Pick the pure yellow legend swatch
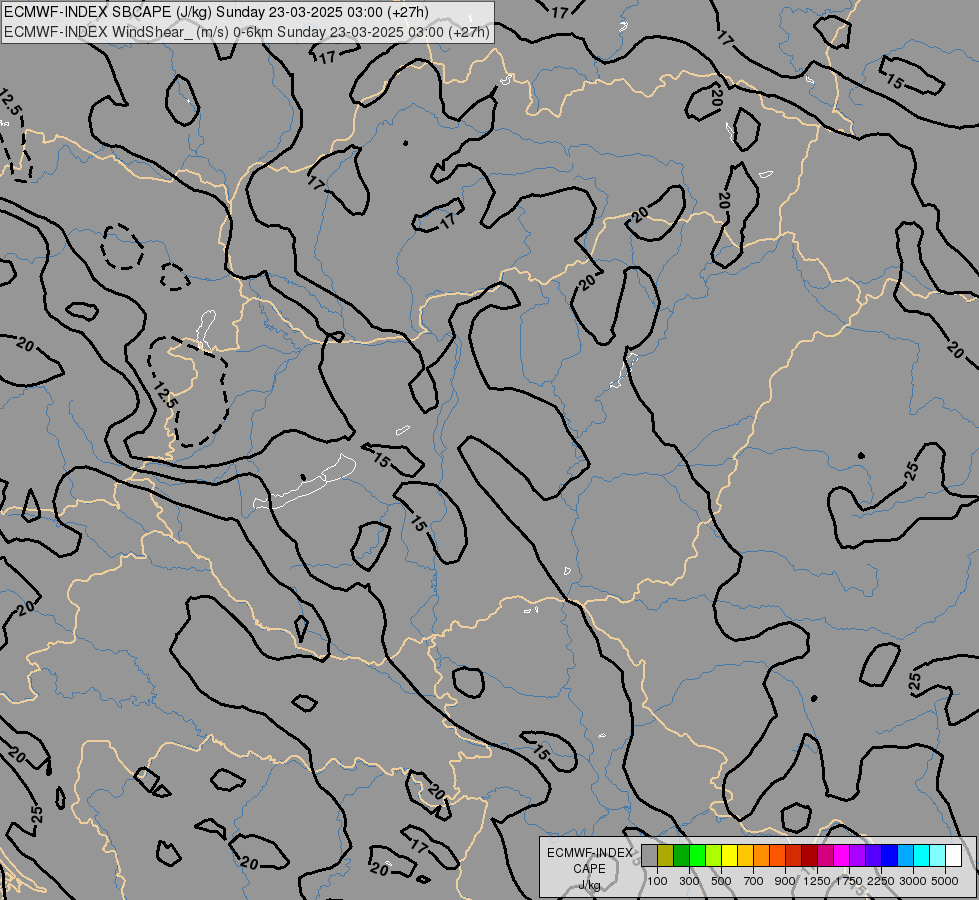Viewport: 979px width, 900px height. pos(729,855)
